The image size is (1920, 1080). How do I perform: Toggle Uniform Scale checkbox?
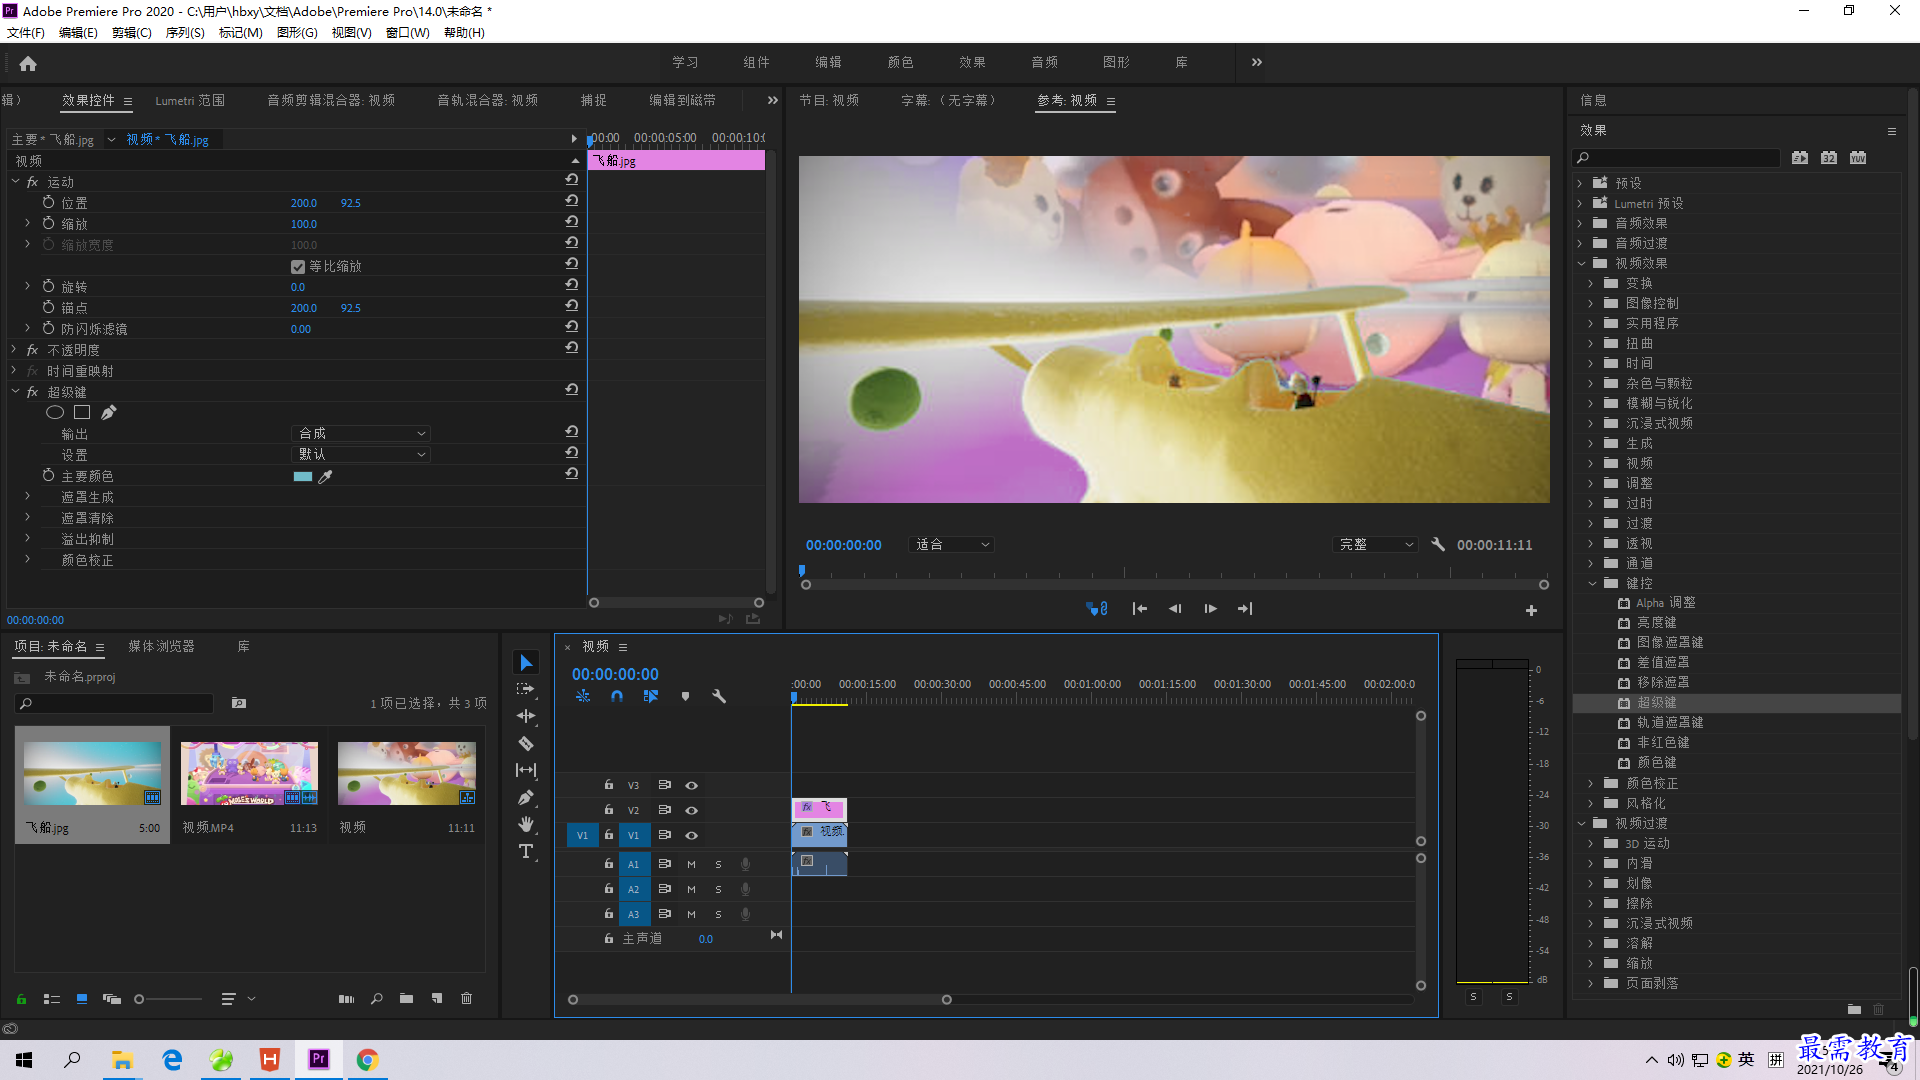[x=298, y=267]
